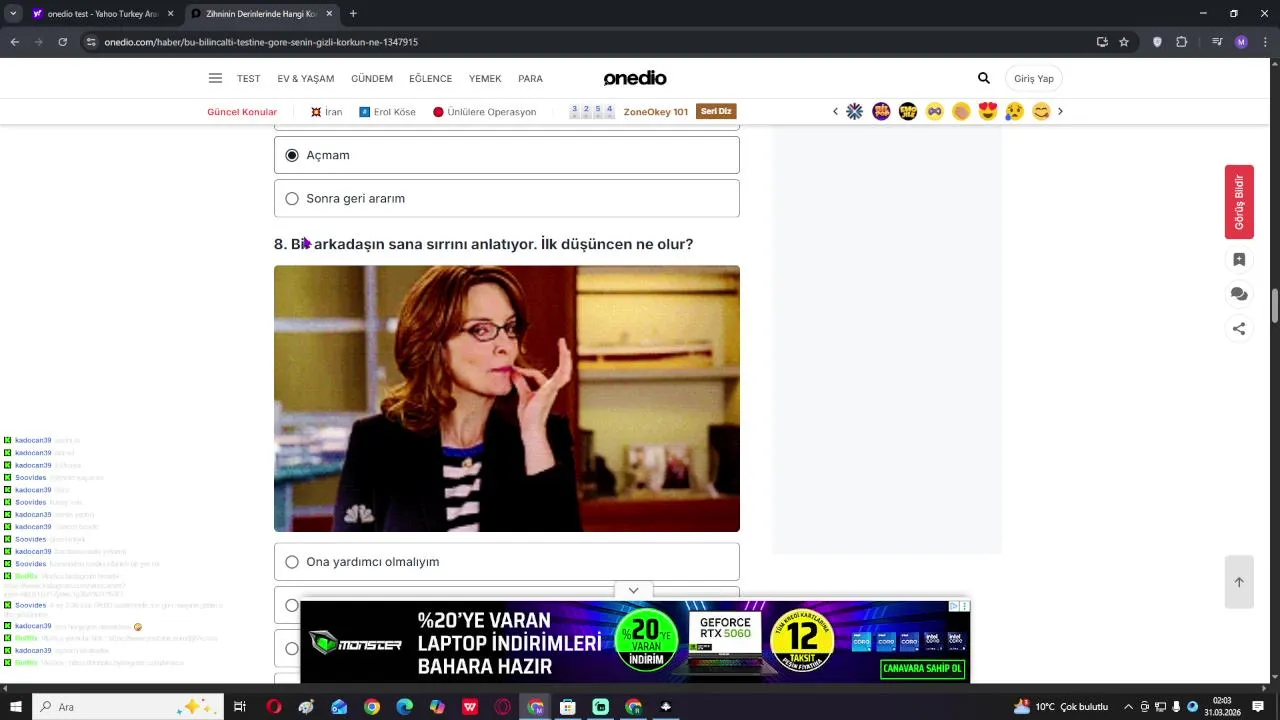Viewport: 1280px width, 720px height.
Task: Click the heart-eyes emoji reaction icon
Action: [988, 111]
